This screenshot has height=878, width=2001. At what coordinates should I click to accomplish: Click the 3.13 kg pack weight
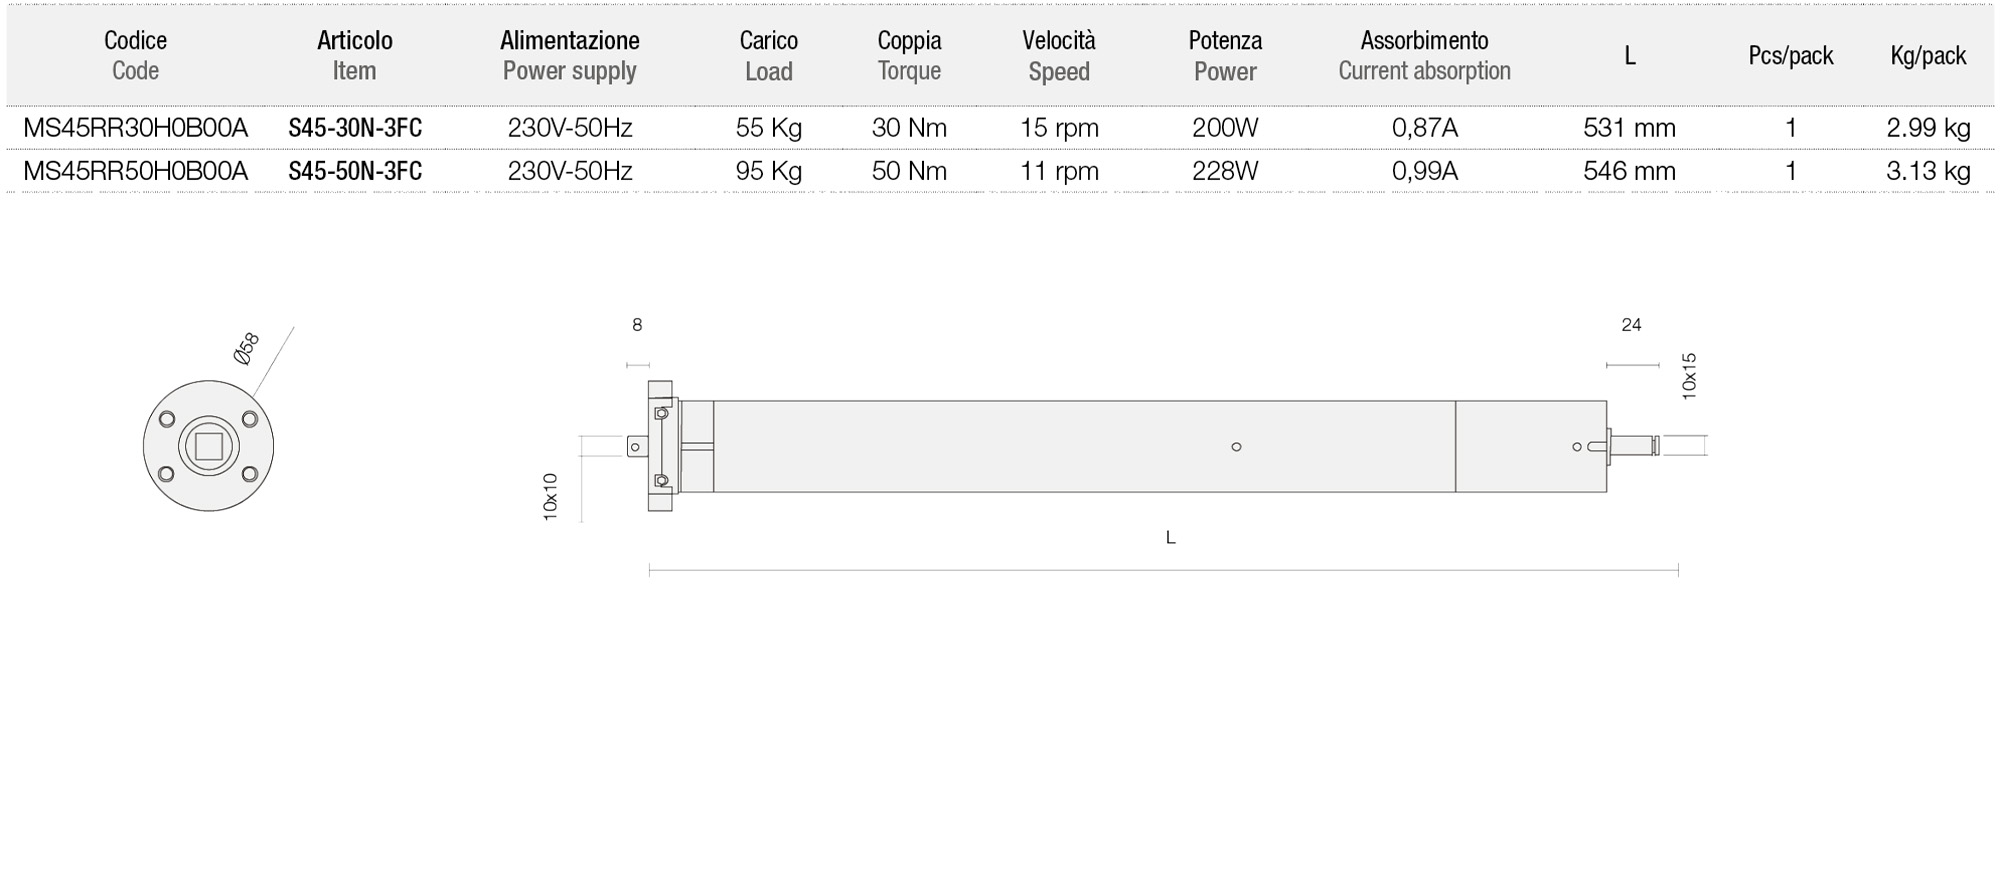[x=1928, y=171]
